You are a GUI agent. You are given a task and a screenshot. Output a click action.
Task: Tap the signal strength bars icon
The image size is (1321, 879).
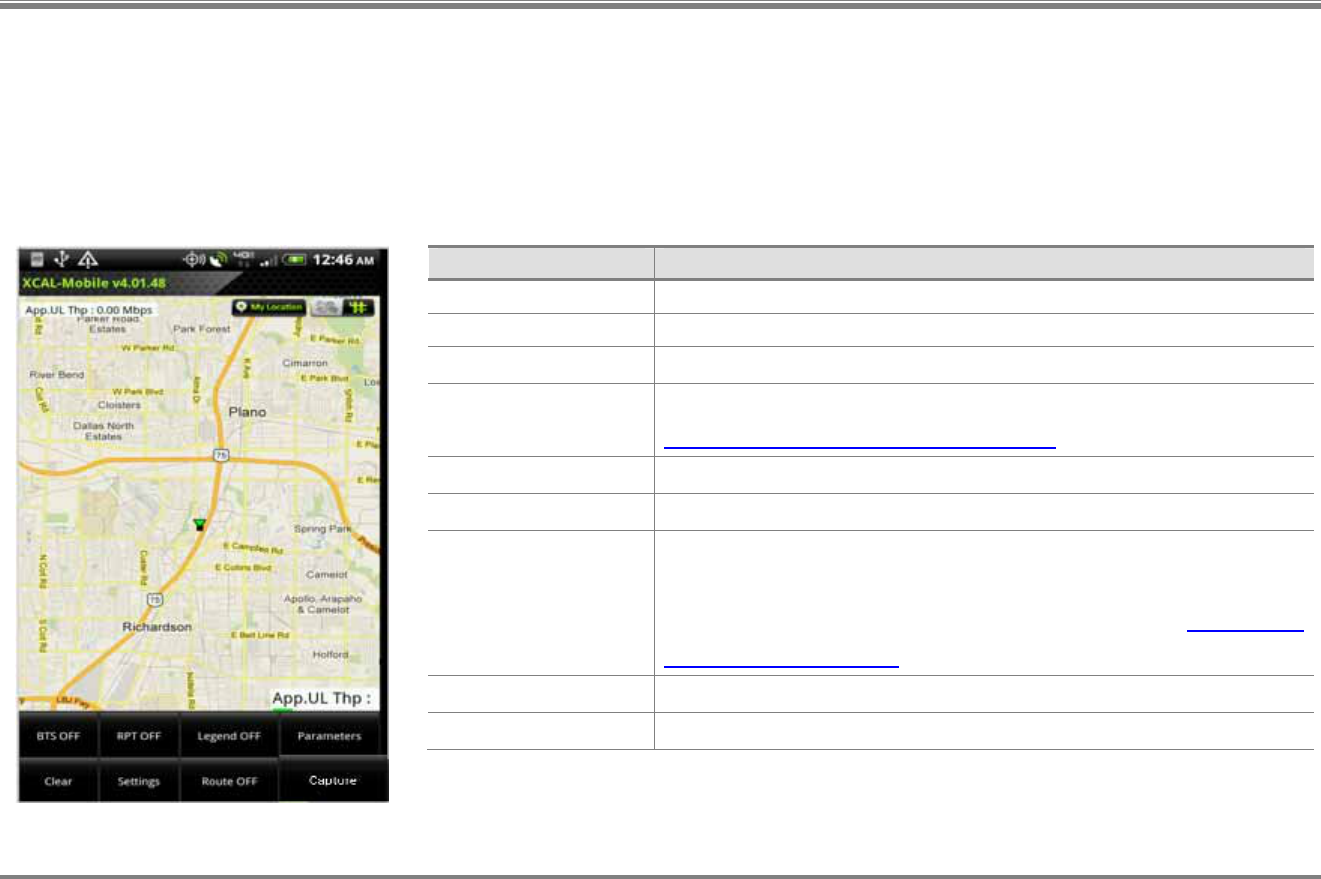coord(267,260)
